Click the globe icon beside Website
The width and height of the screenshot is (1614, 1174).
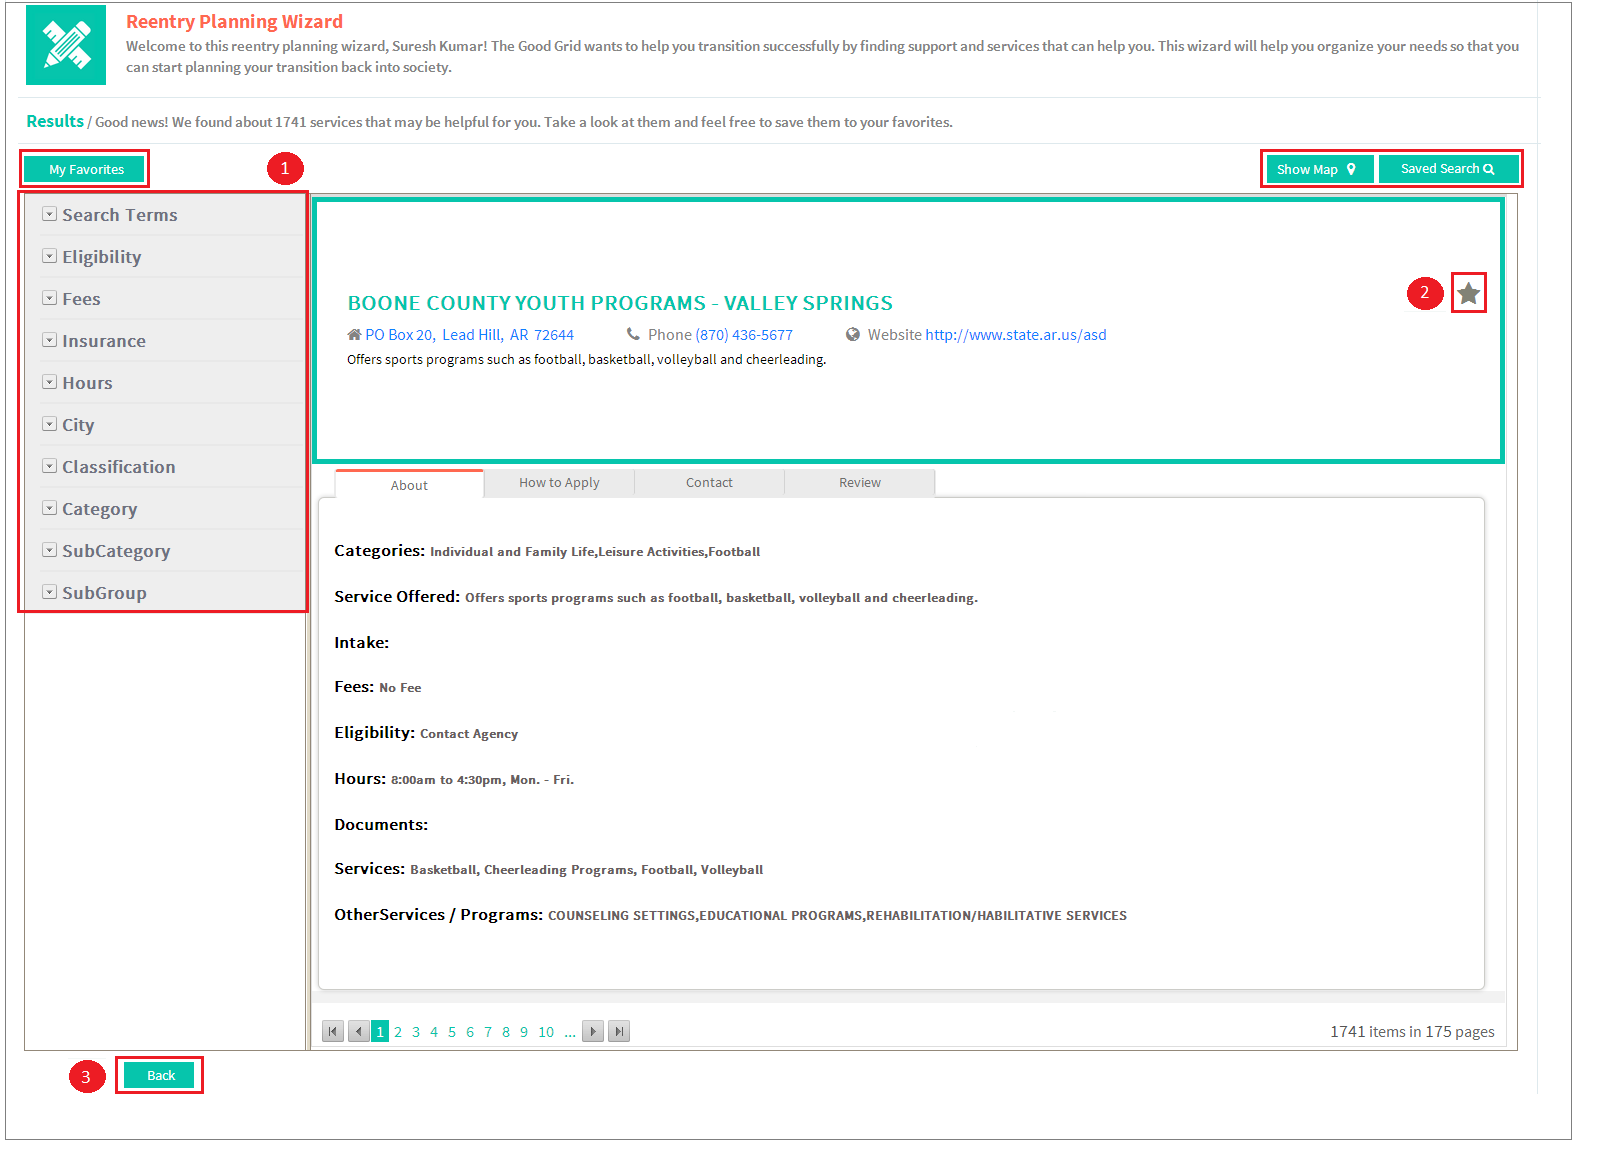pos(853,334)
